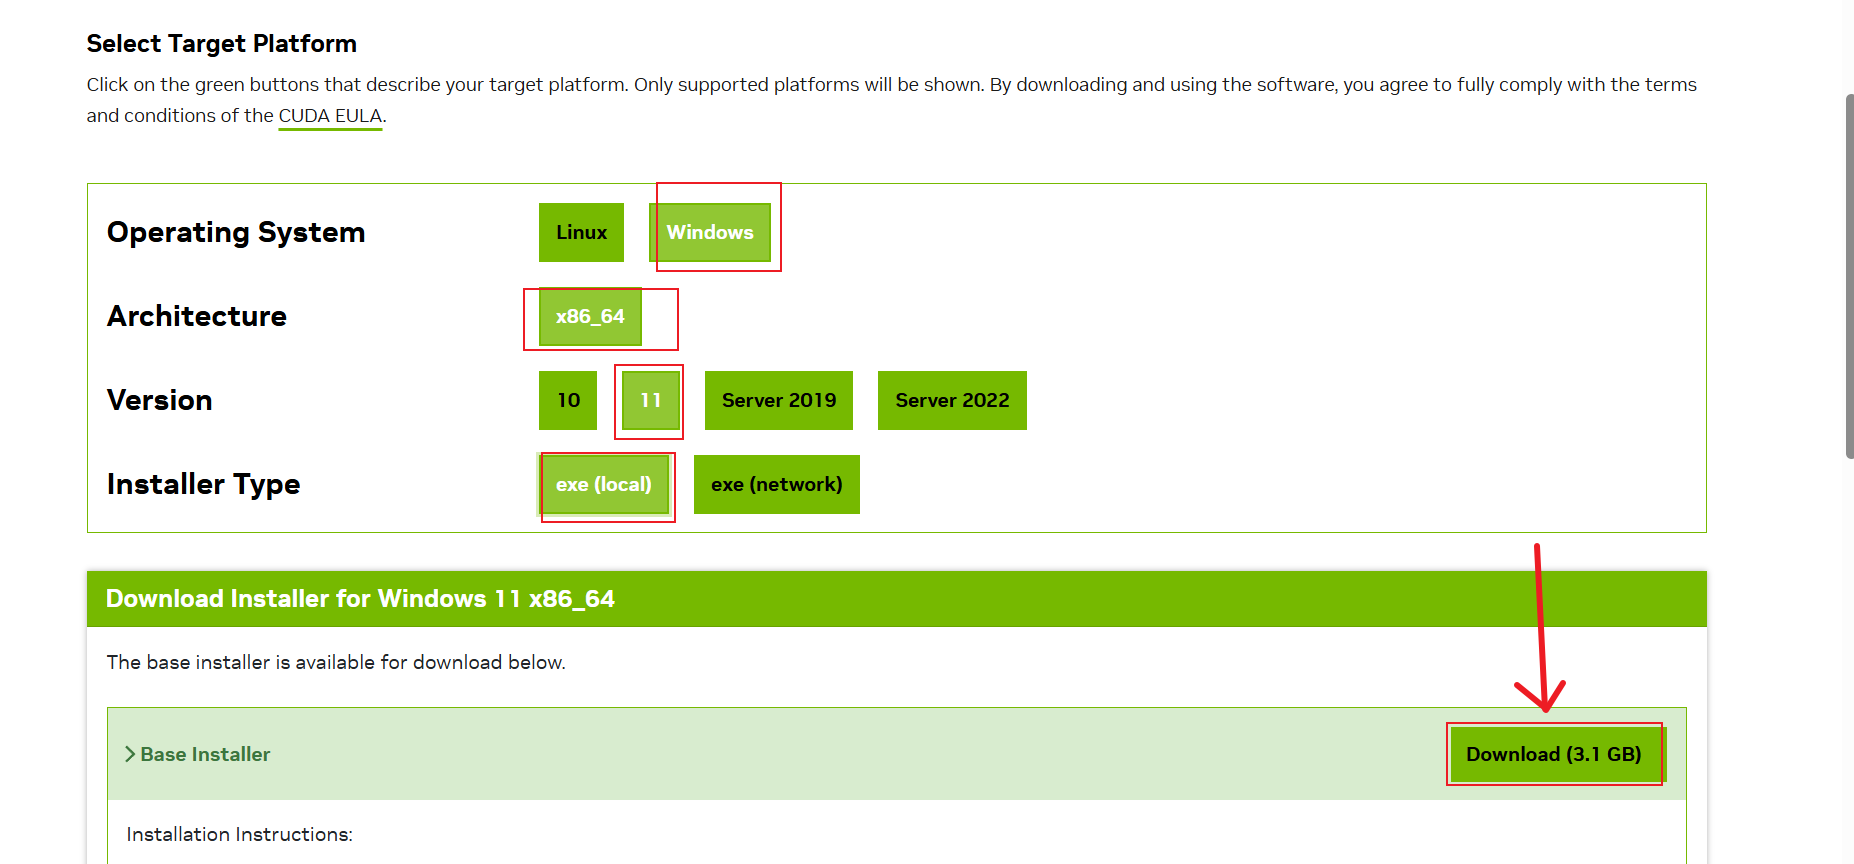Click the page's vertical scrollbar
This screenshot has height=864, width=1854.
pyautogui.click(x=1849, y=276)
